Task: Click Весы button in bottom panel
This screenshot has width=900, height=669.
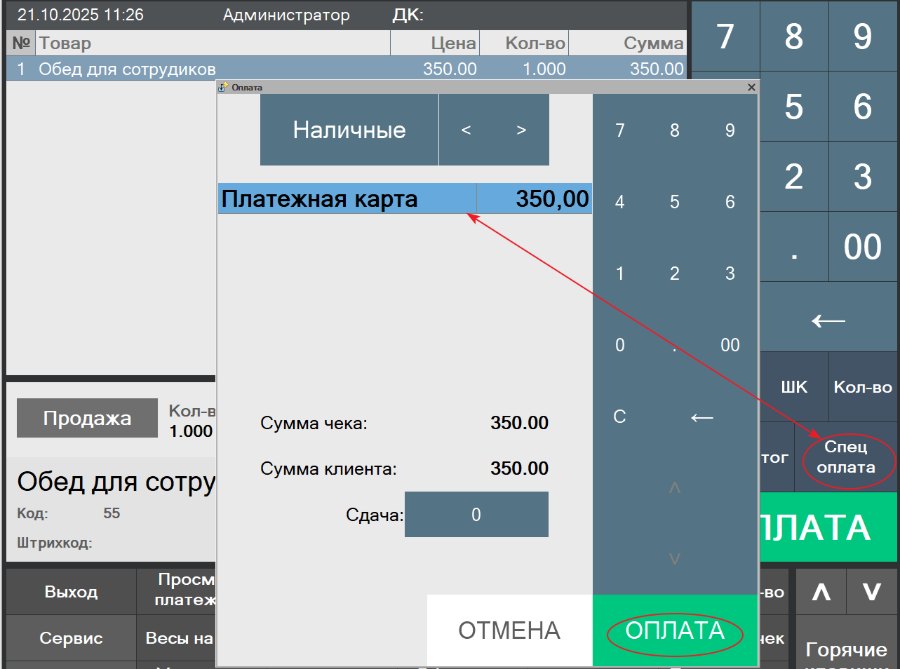Action: 177,638
